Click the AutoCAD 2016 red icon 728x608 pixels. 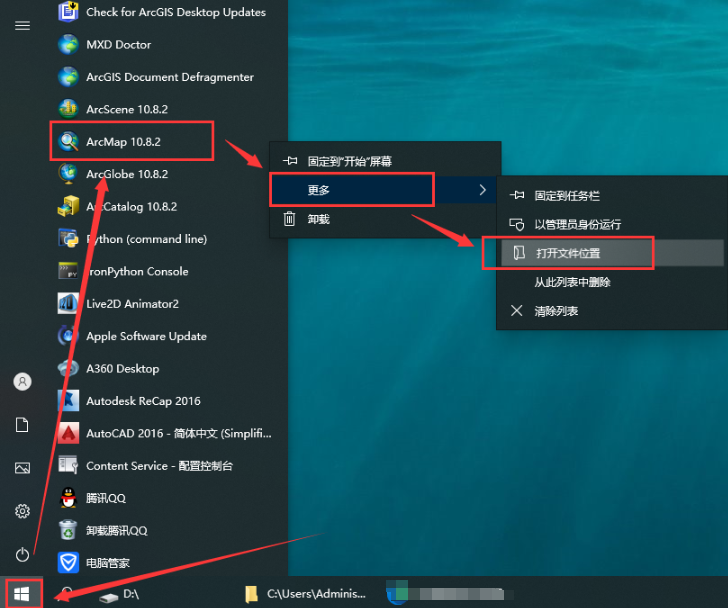tap(68, 433)
